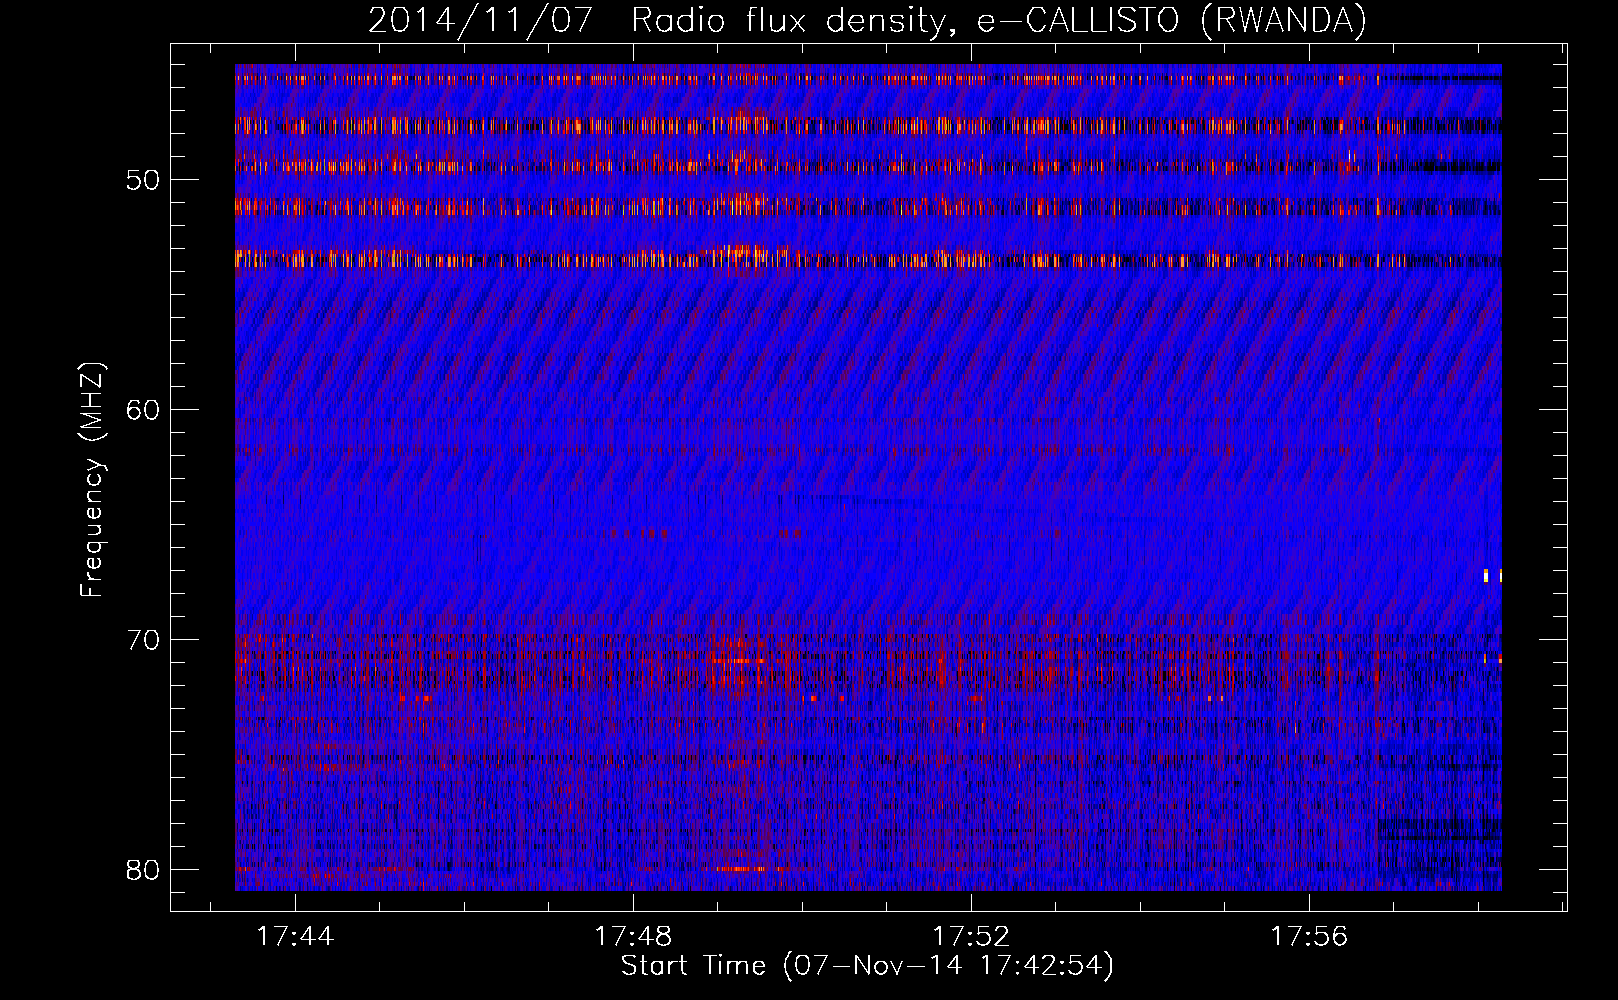Click the 17:48 time tick label

[633, 937]
